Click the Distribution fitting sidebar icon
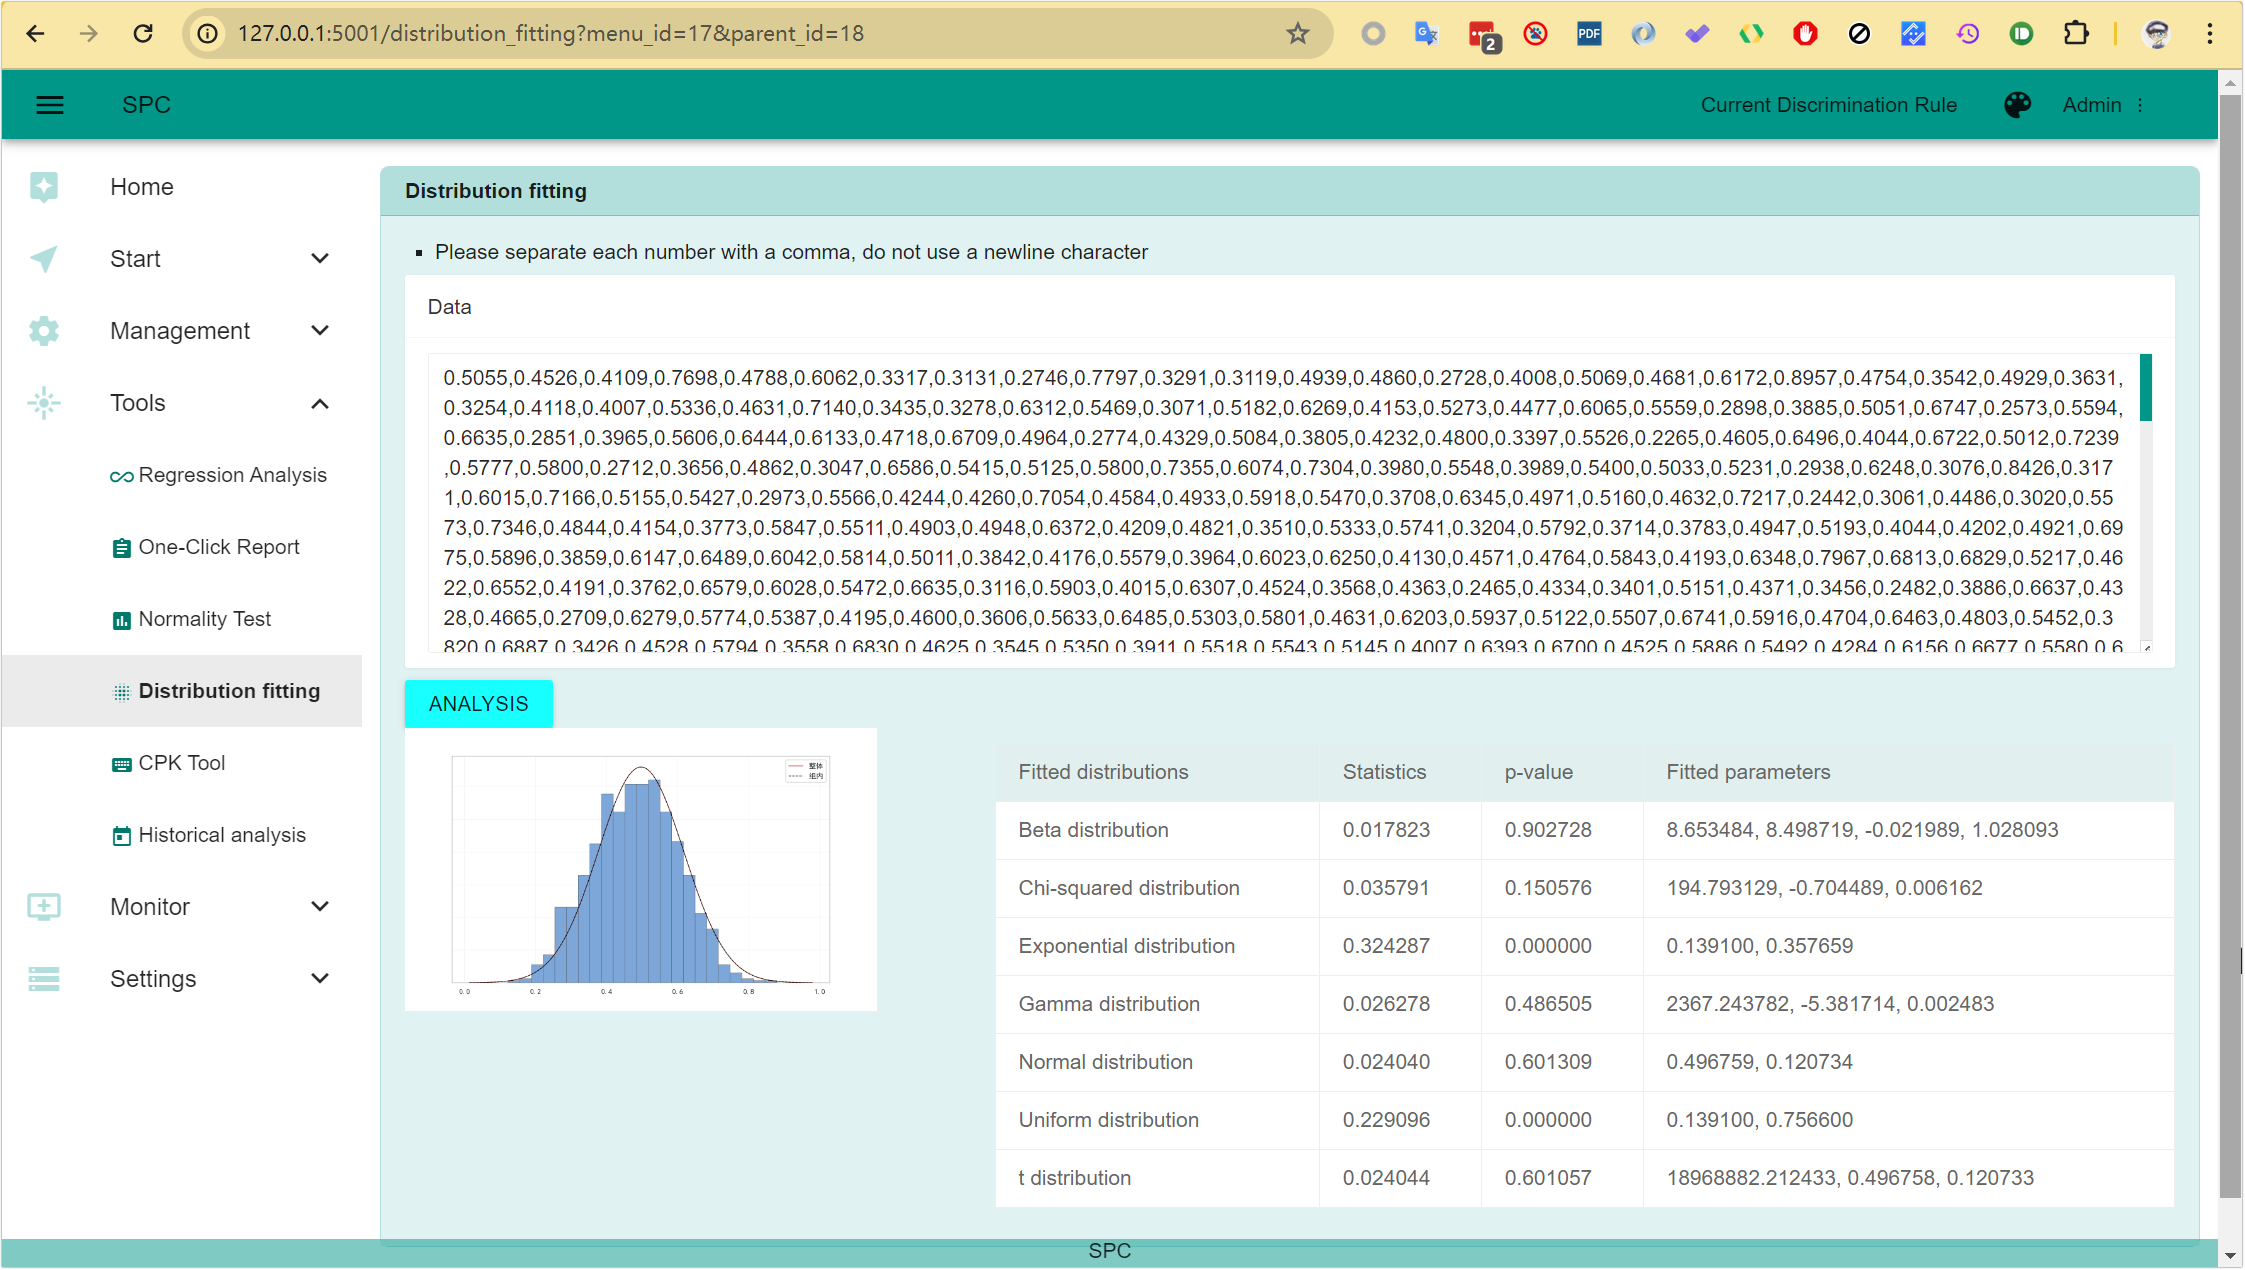Viewport: 2245px width, 1270px height. click(x=120, y=690)
